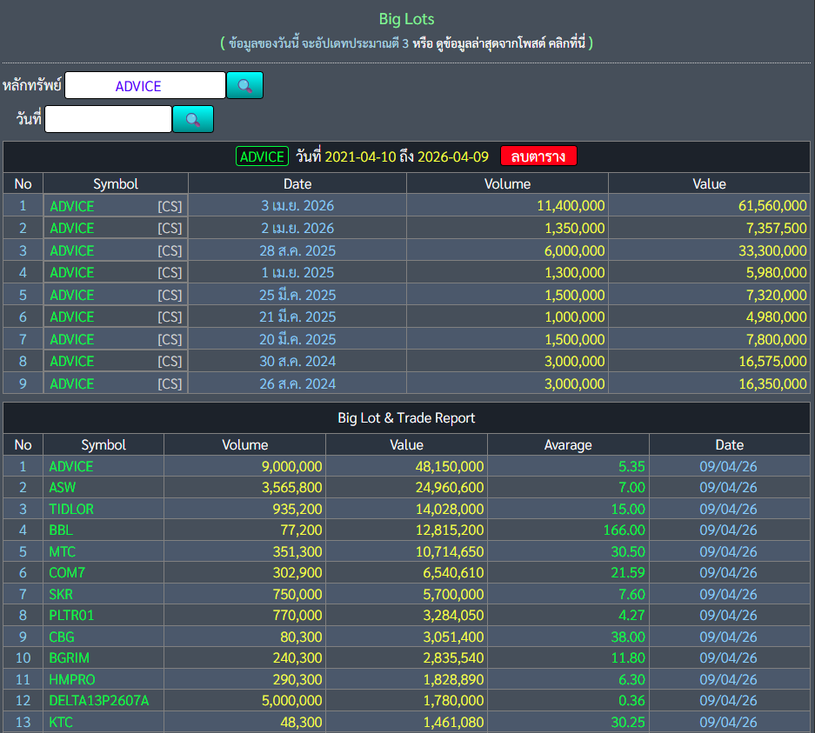815x733 pixels.
Task: Click the symbol input field containing ADVICE
Action: click(145, 86)
